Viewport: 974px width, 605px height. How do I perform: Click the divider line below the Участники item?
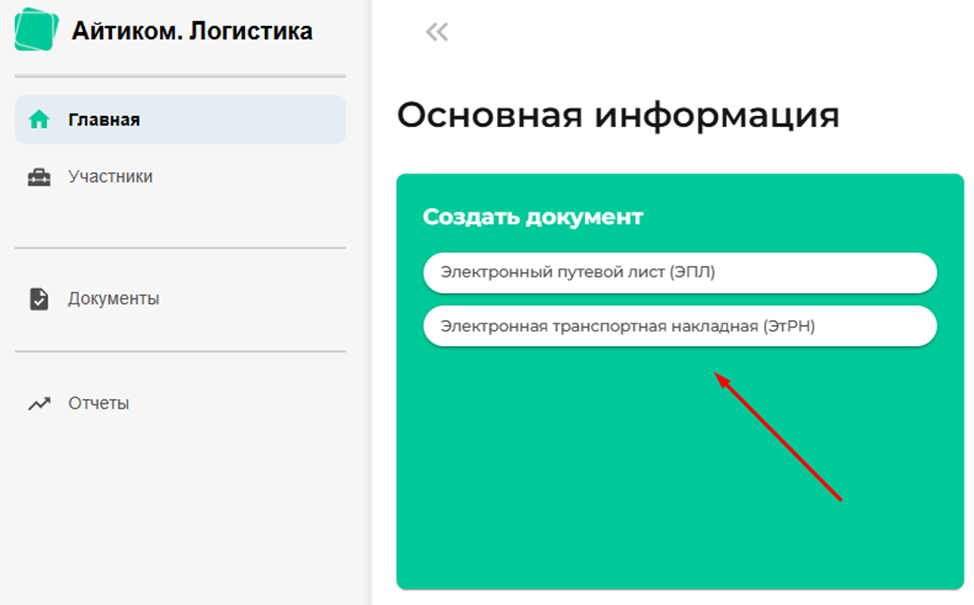click(x=180, y=248)
